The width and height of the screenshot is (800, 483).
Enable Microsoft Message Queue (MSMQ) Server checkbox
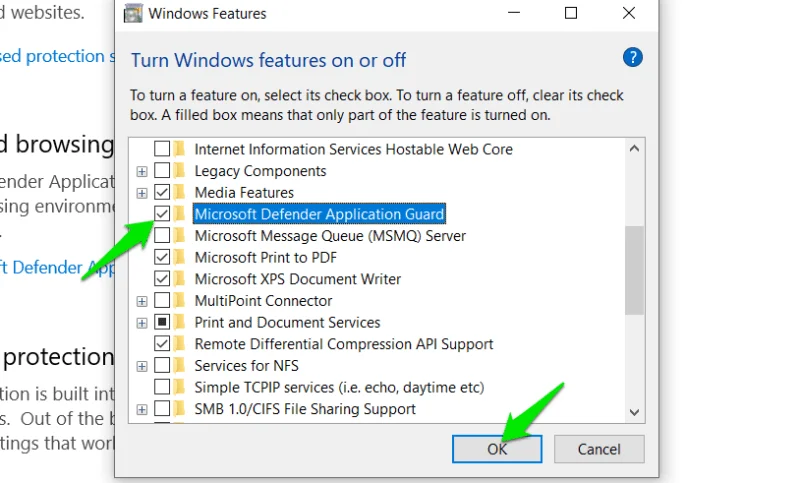162,236
